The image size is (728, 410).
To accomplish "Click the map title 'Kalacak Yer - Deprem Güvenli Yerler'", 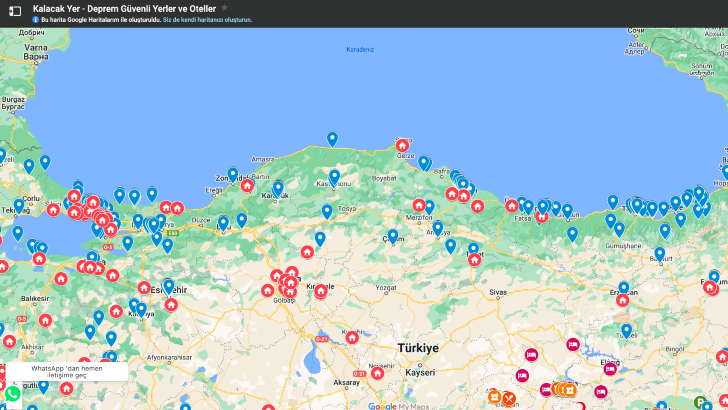I will pyautogui.click(x=124, y=8).
